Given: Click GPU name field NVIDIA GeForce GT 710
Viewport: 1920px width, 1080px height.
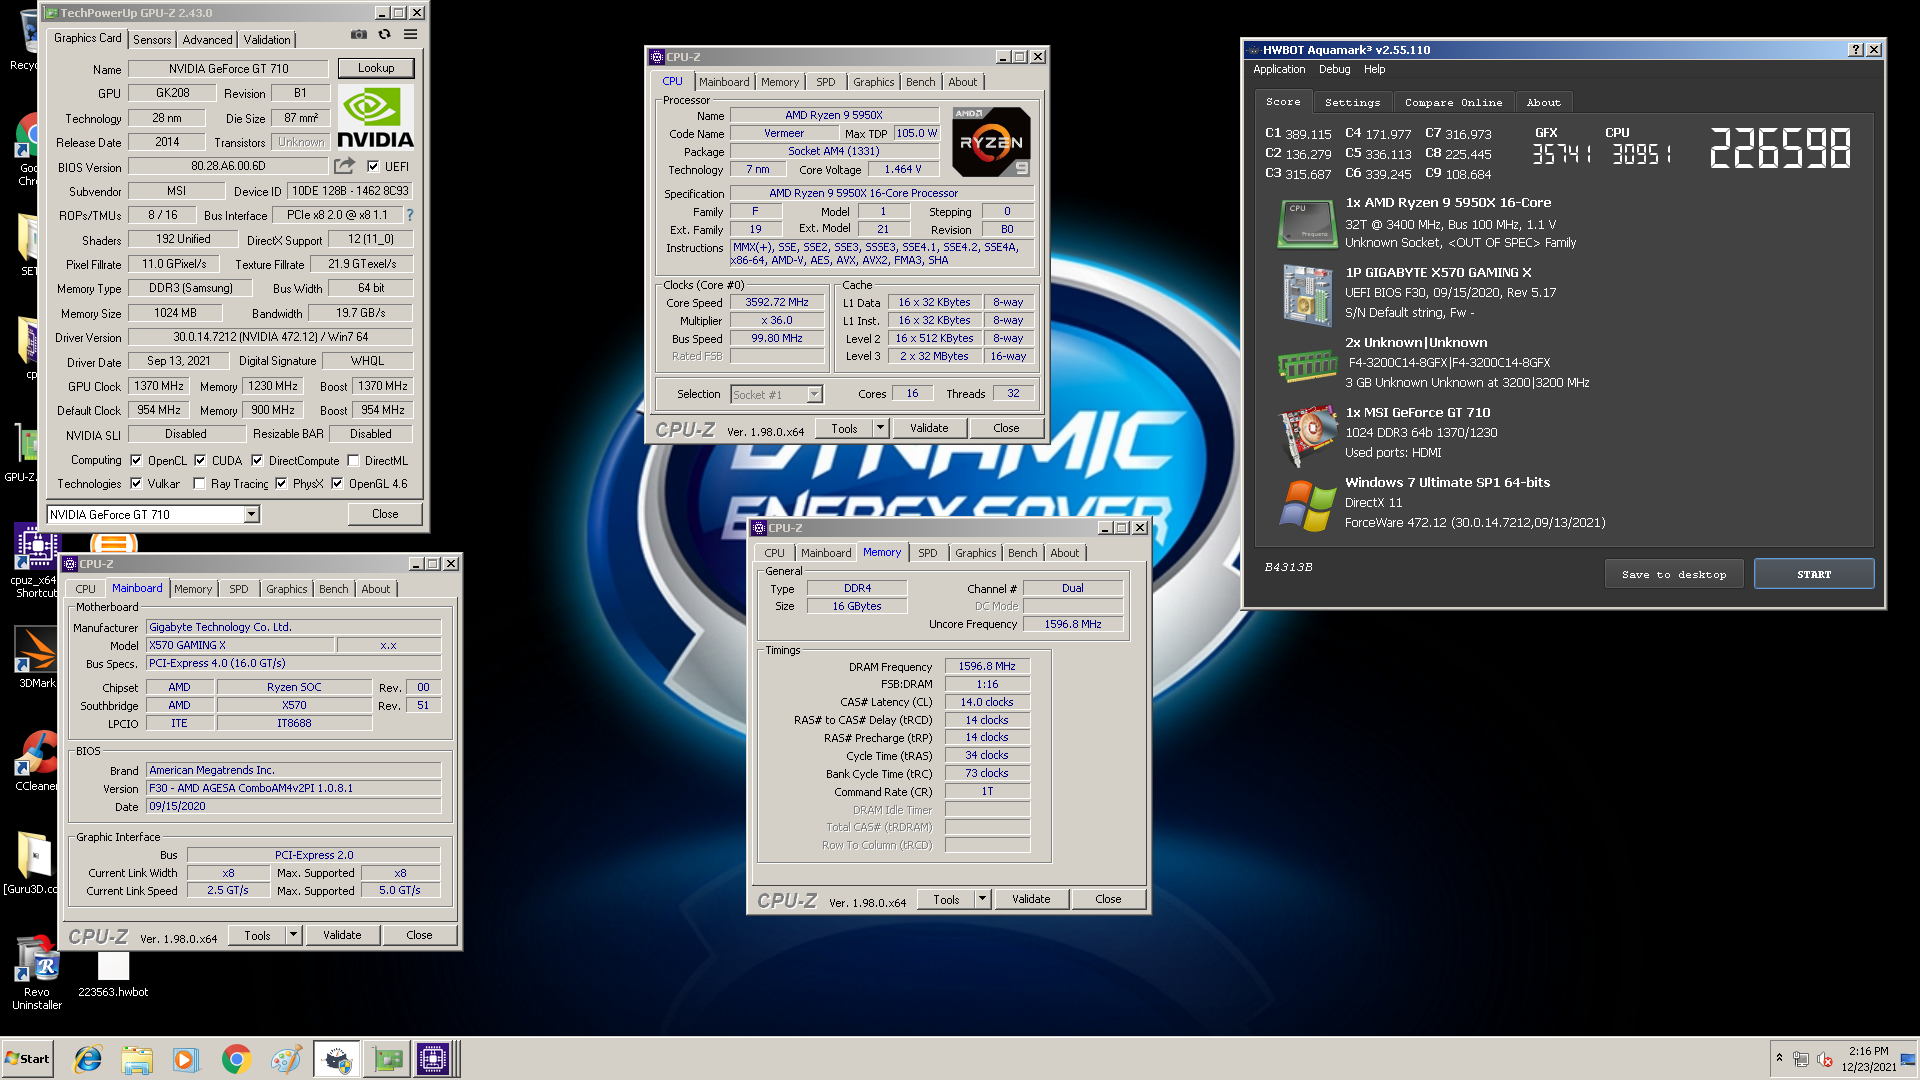Looking at the screenshot, I should [228, 69].
